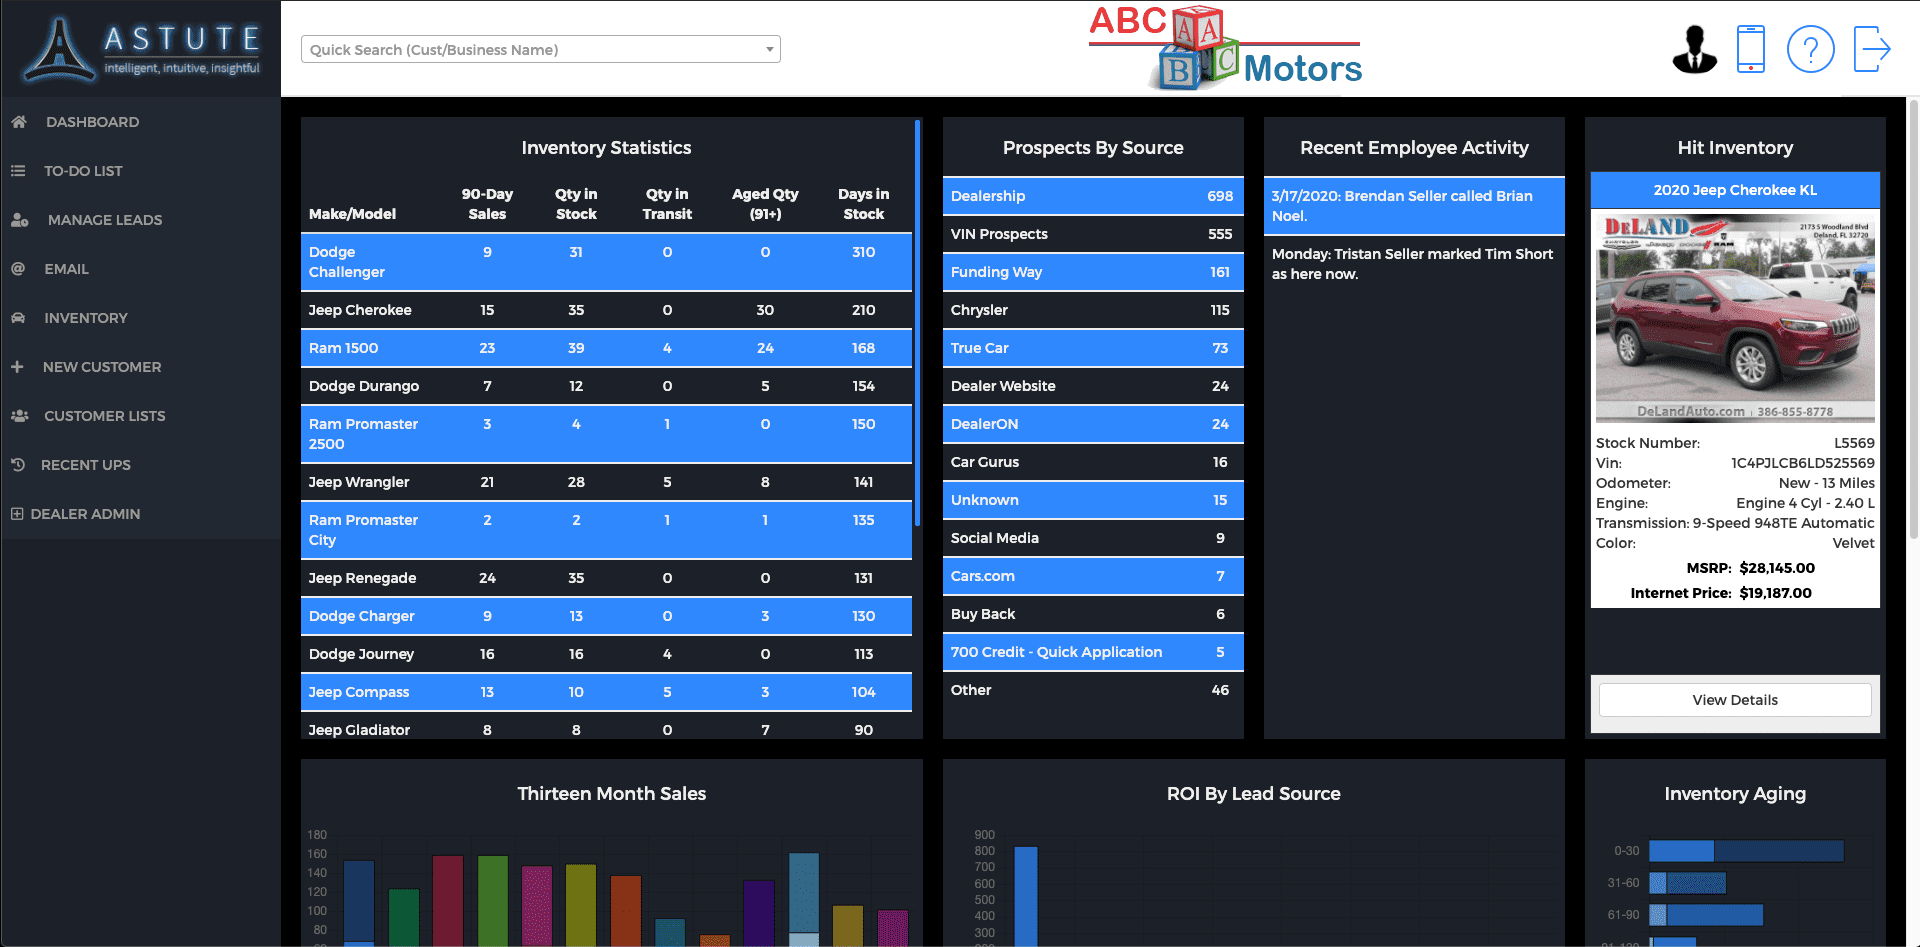1920x947 pixels.
Task: Click the New Customer plus icon
Action: [17, 367]
